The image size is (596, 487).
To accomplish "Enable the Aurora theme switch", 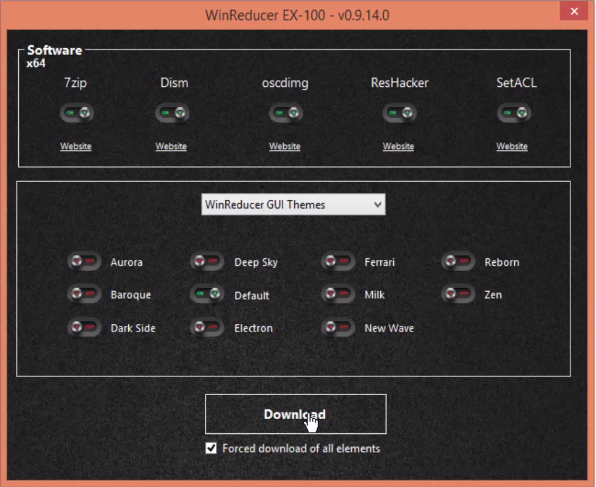I will click(x=84, y=261).
